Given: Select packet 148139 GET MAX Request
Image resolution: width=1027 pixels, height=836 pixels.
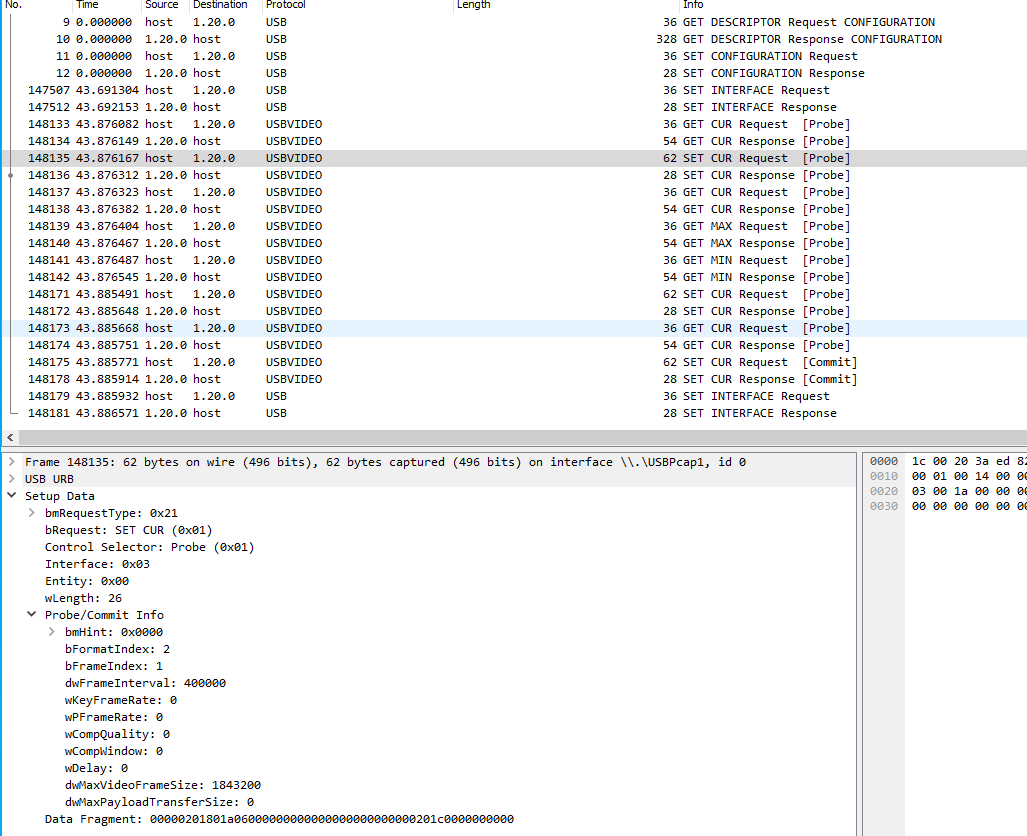Looking at the screenshot, I should coord(514,227).
